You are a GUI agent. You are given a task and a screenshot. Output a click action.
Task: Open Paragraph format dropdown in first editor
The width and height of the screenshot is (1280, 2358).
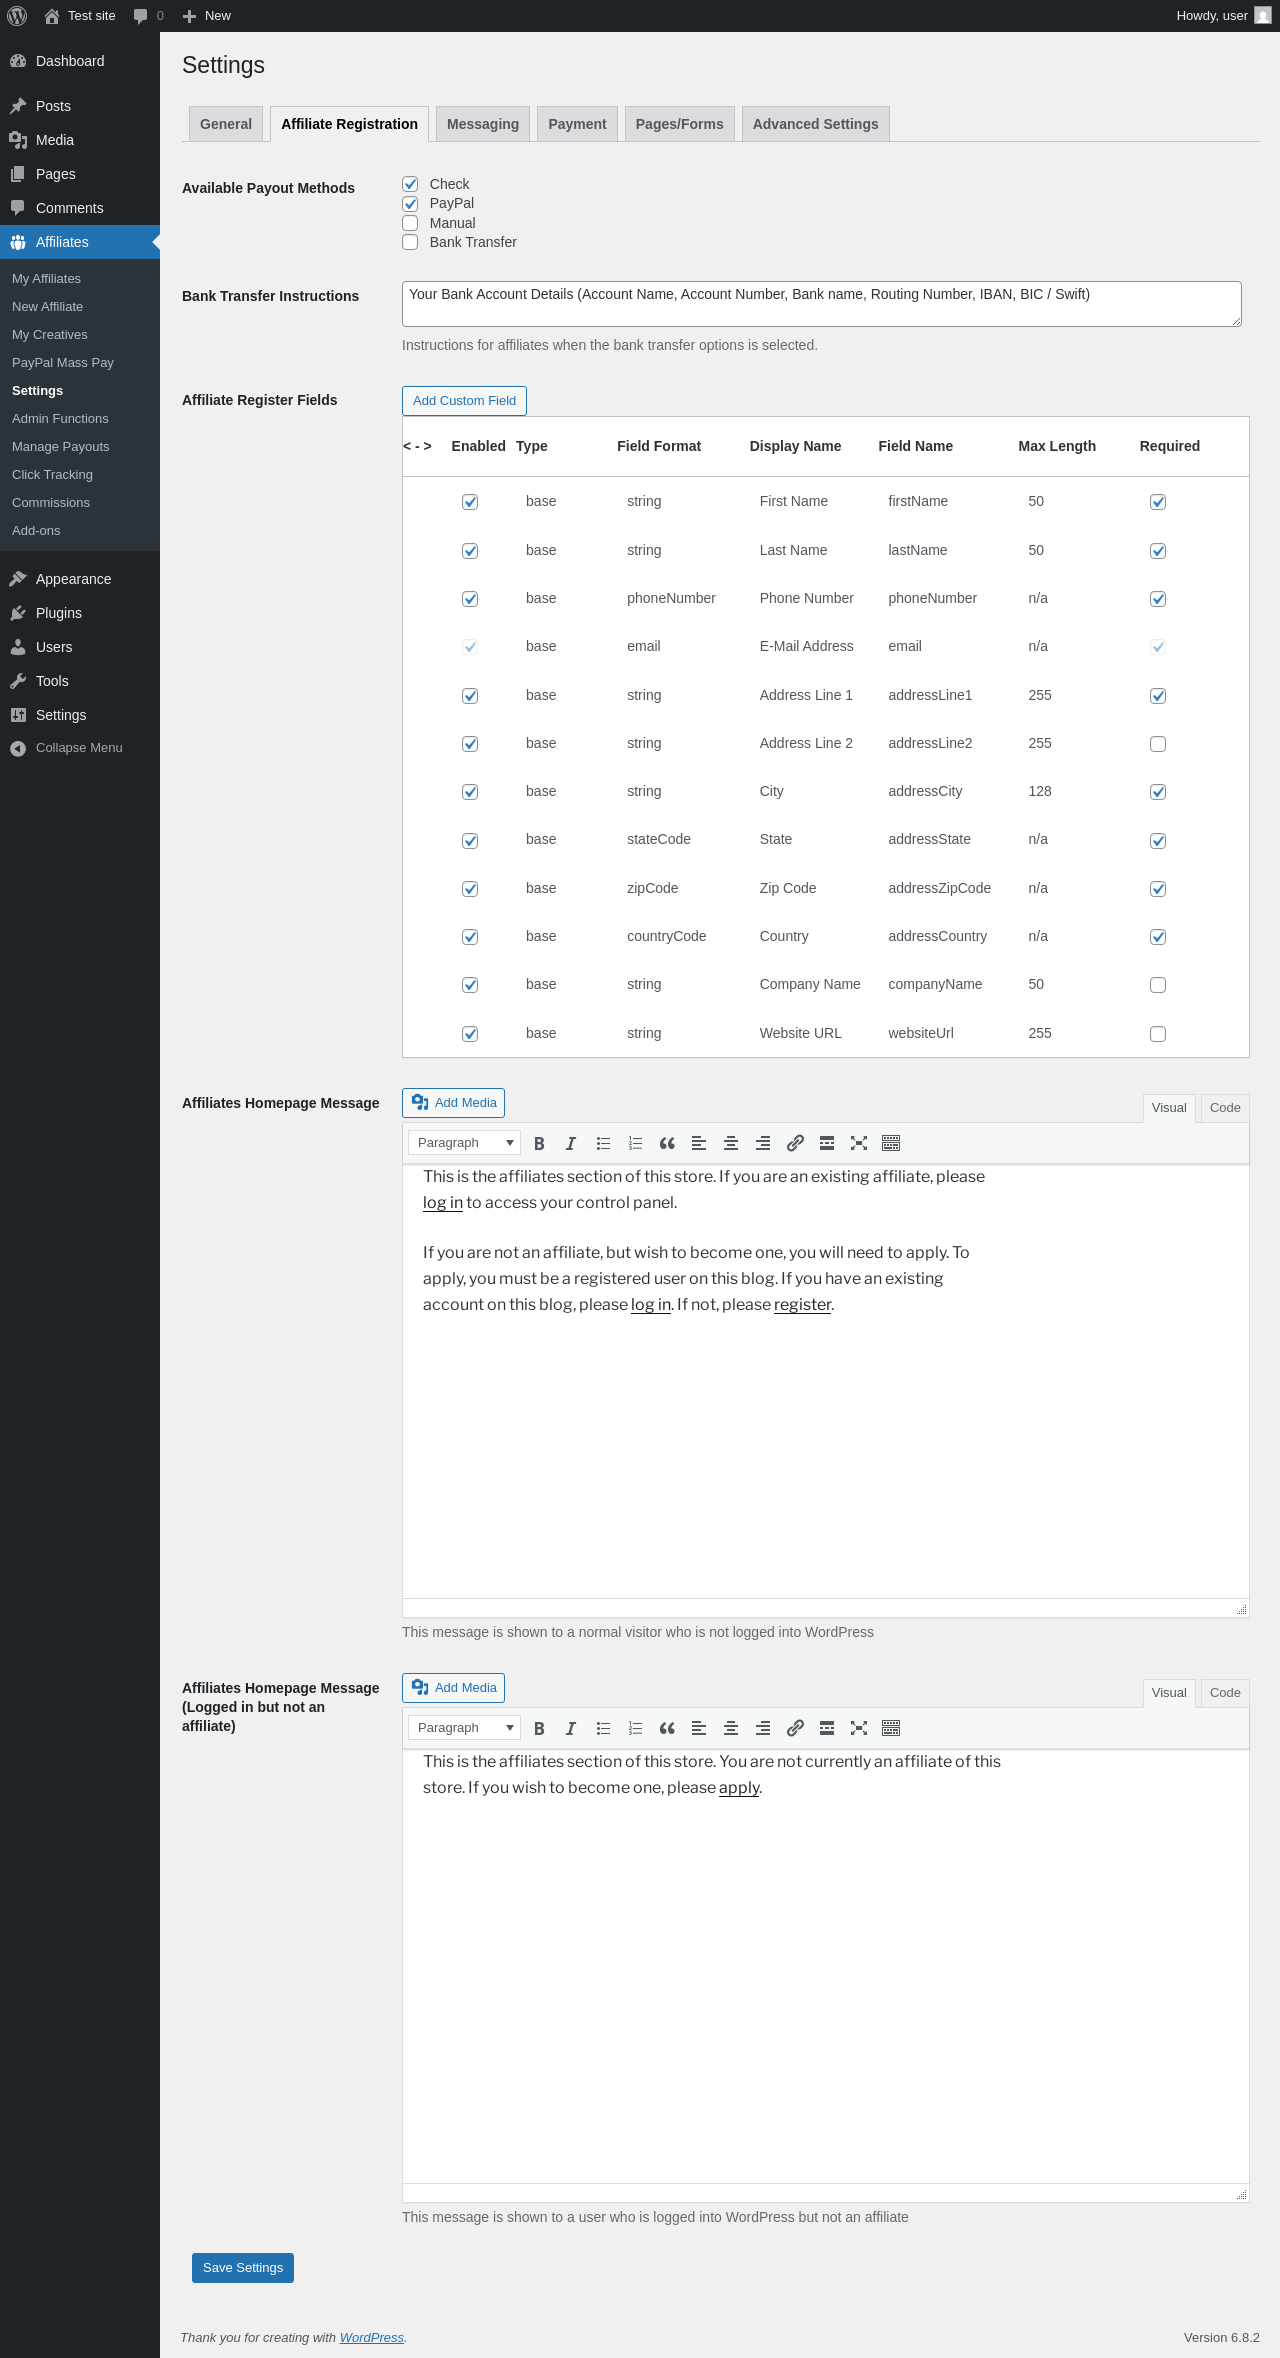[464, 1143]
